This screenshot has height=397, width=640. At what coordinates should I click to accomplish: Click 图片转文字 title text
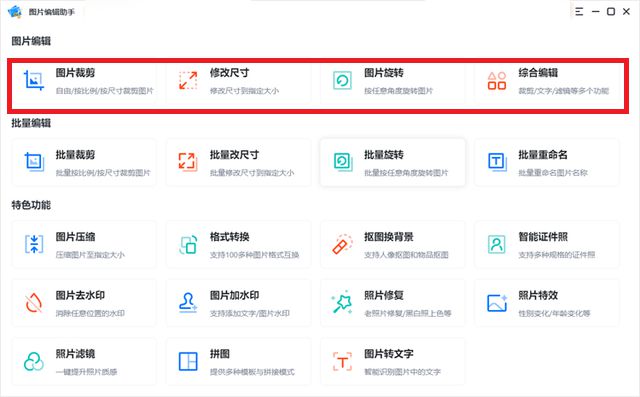[x=389, y=354]
